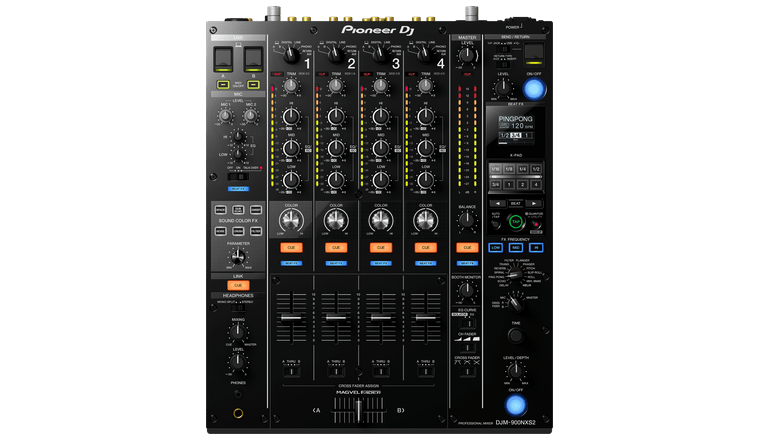Viewport: 760px width, 440px height.
Task: Toggle the upper blue Send/Return ON/OFF button
Action: (535, 89)
